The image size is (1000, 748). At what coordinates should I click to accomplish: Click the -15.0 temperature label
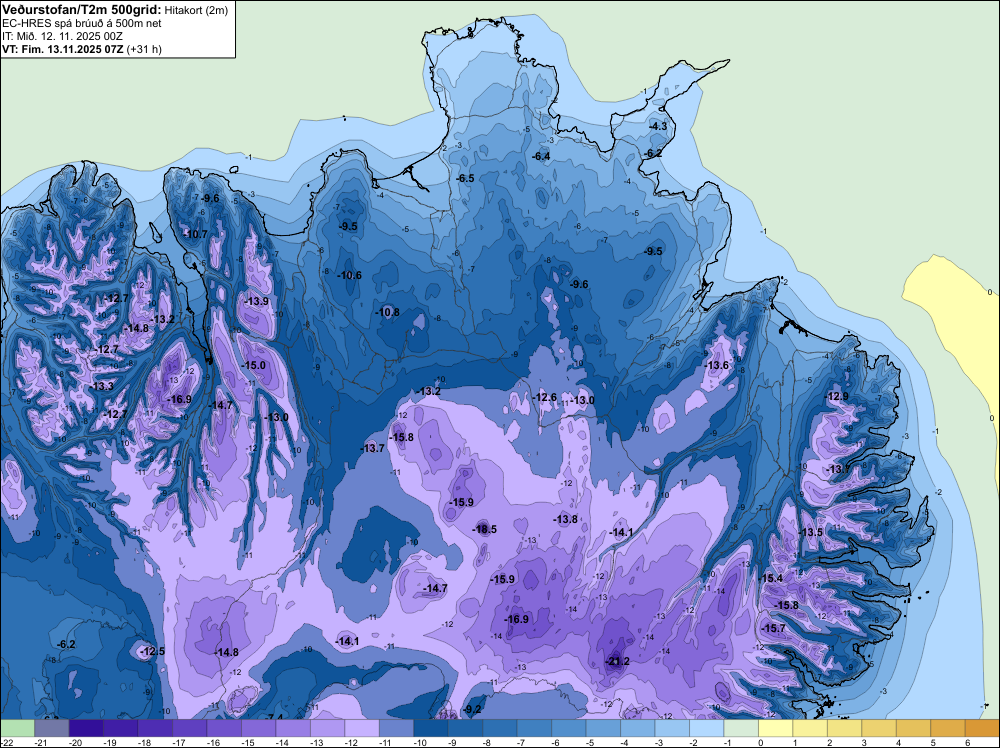(254, 365)
